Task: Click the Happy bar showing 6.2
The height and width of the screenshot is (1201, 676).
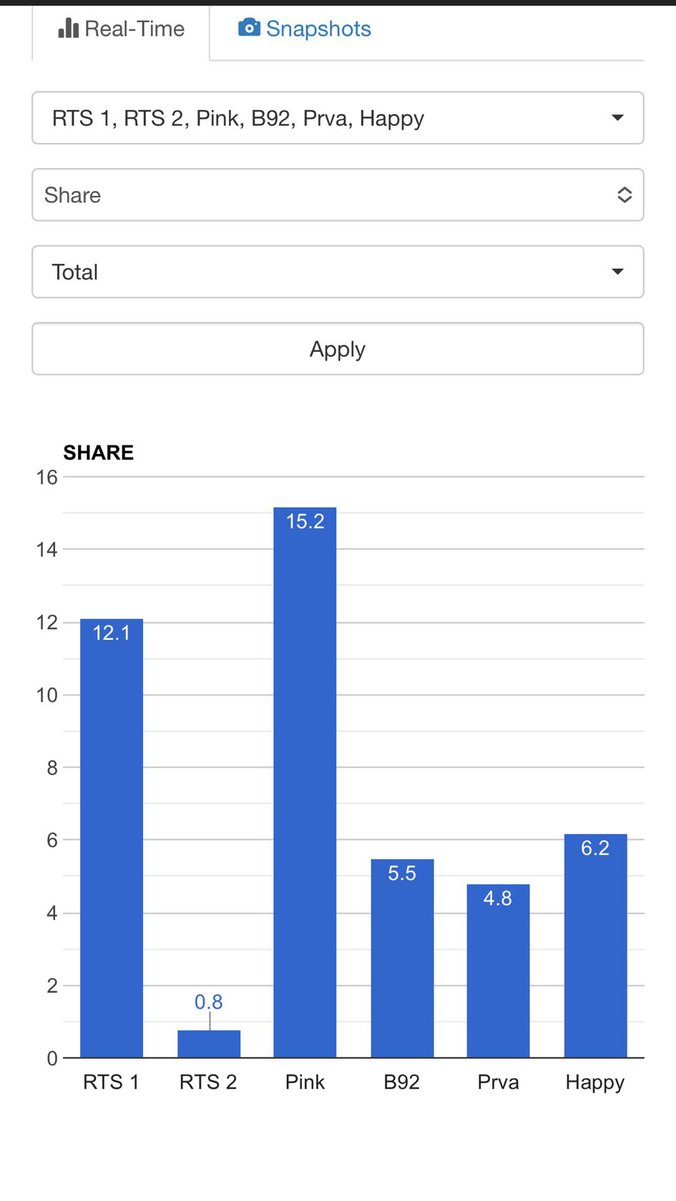Action: pos(595,946)
